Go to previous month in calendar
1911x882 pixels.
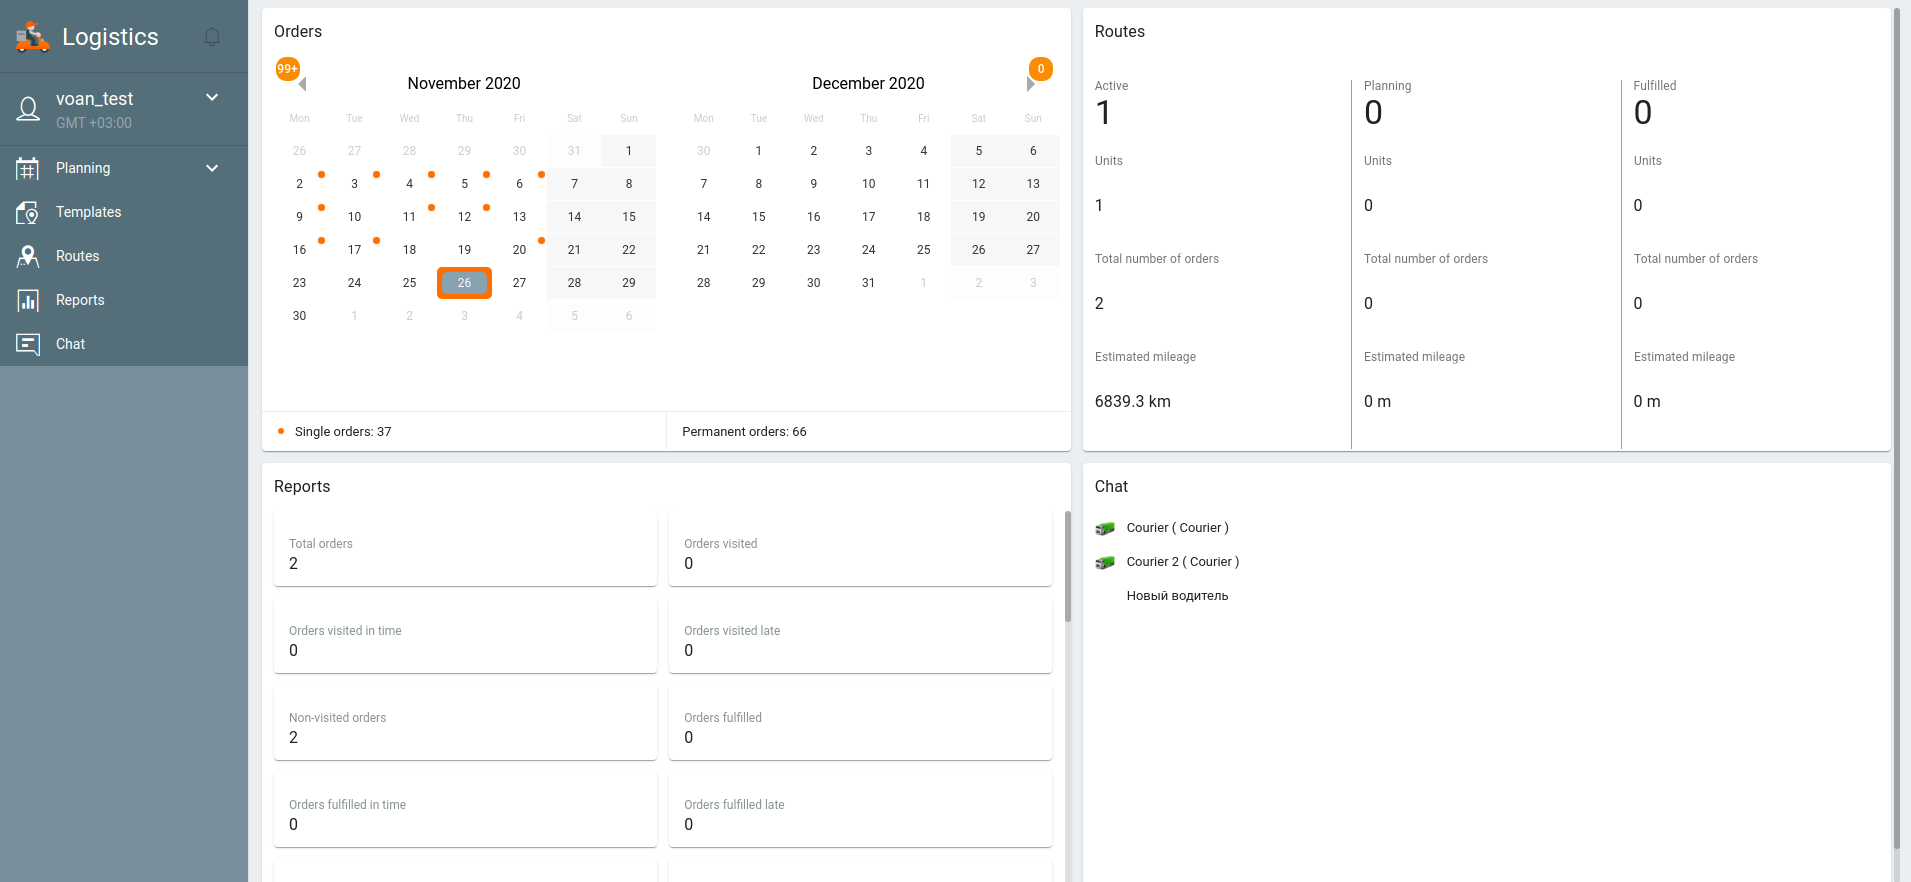(x=302, y=84)
